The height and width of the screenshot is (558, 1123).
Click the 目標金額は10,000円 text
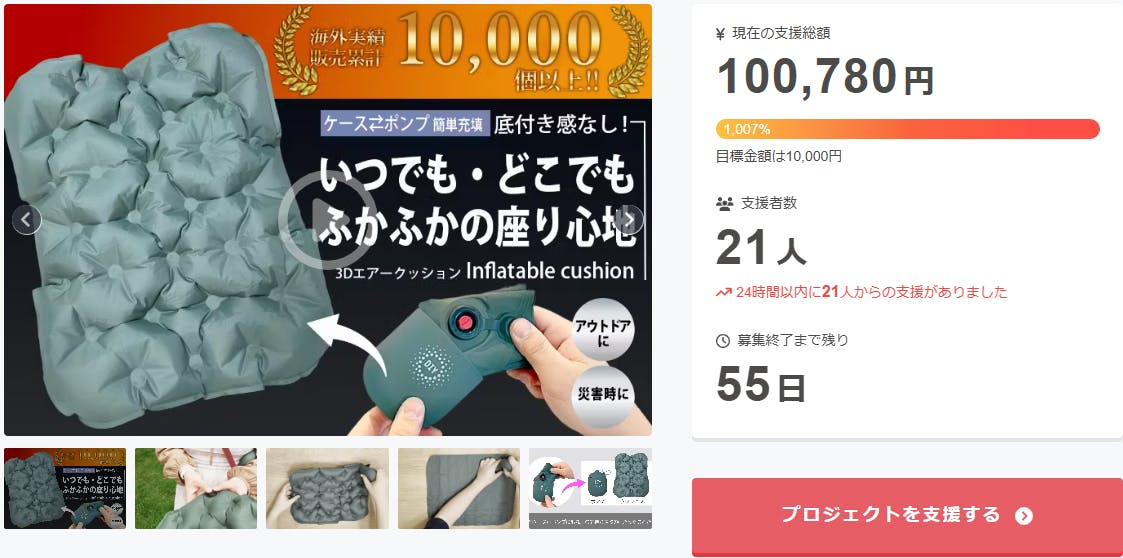pos(779,156)
